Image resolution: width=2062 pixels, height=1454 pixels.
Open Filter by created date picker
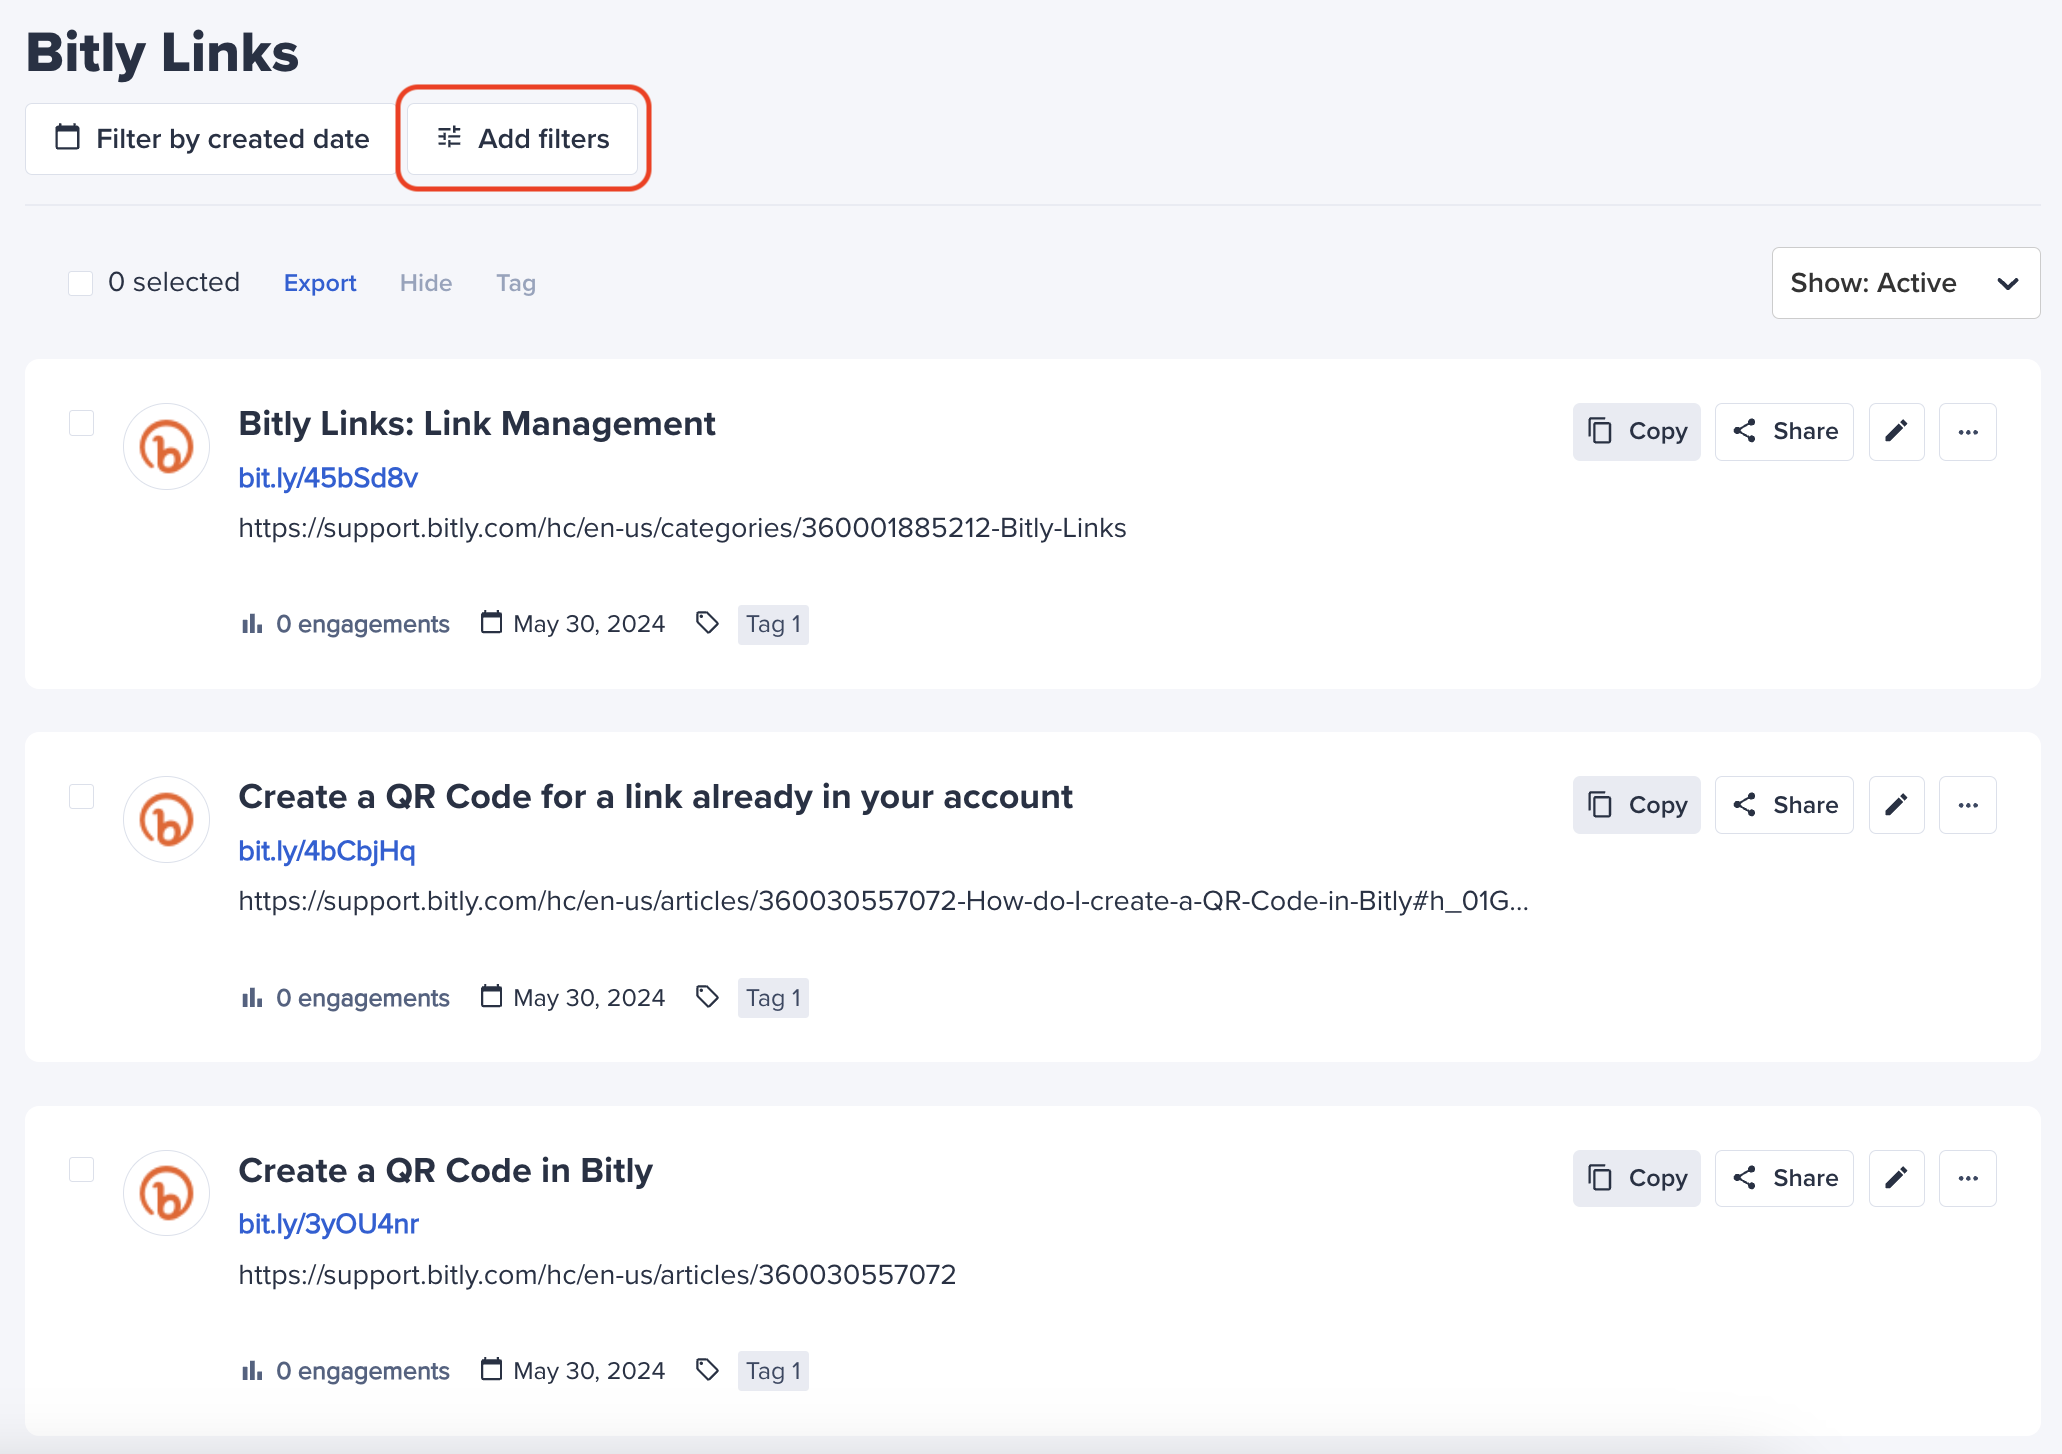[212, 139]
